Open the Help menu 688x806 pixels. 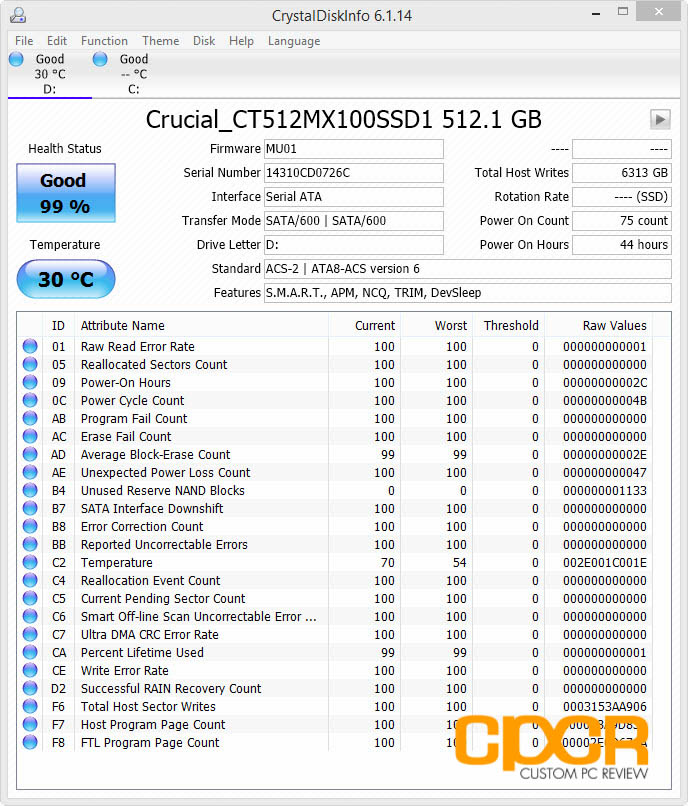pos(241,41)
